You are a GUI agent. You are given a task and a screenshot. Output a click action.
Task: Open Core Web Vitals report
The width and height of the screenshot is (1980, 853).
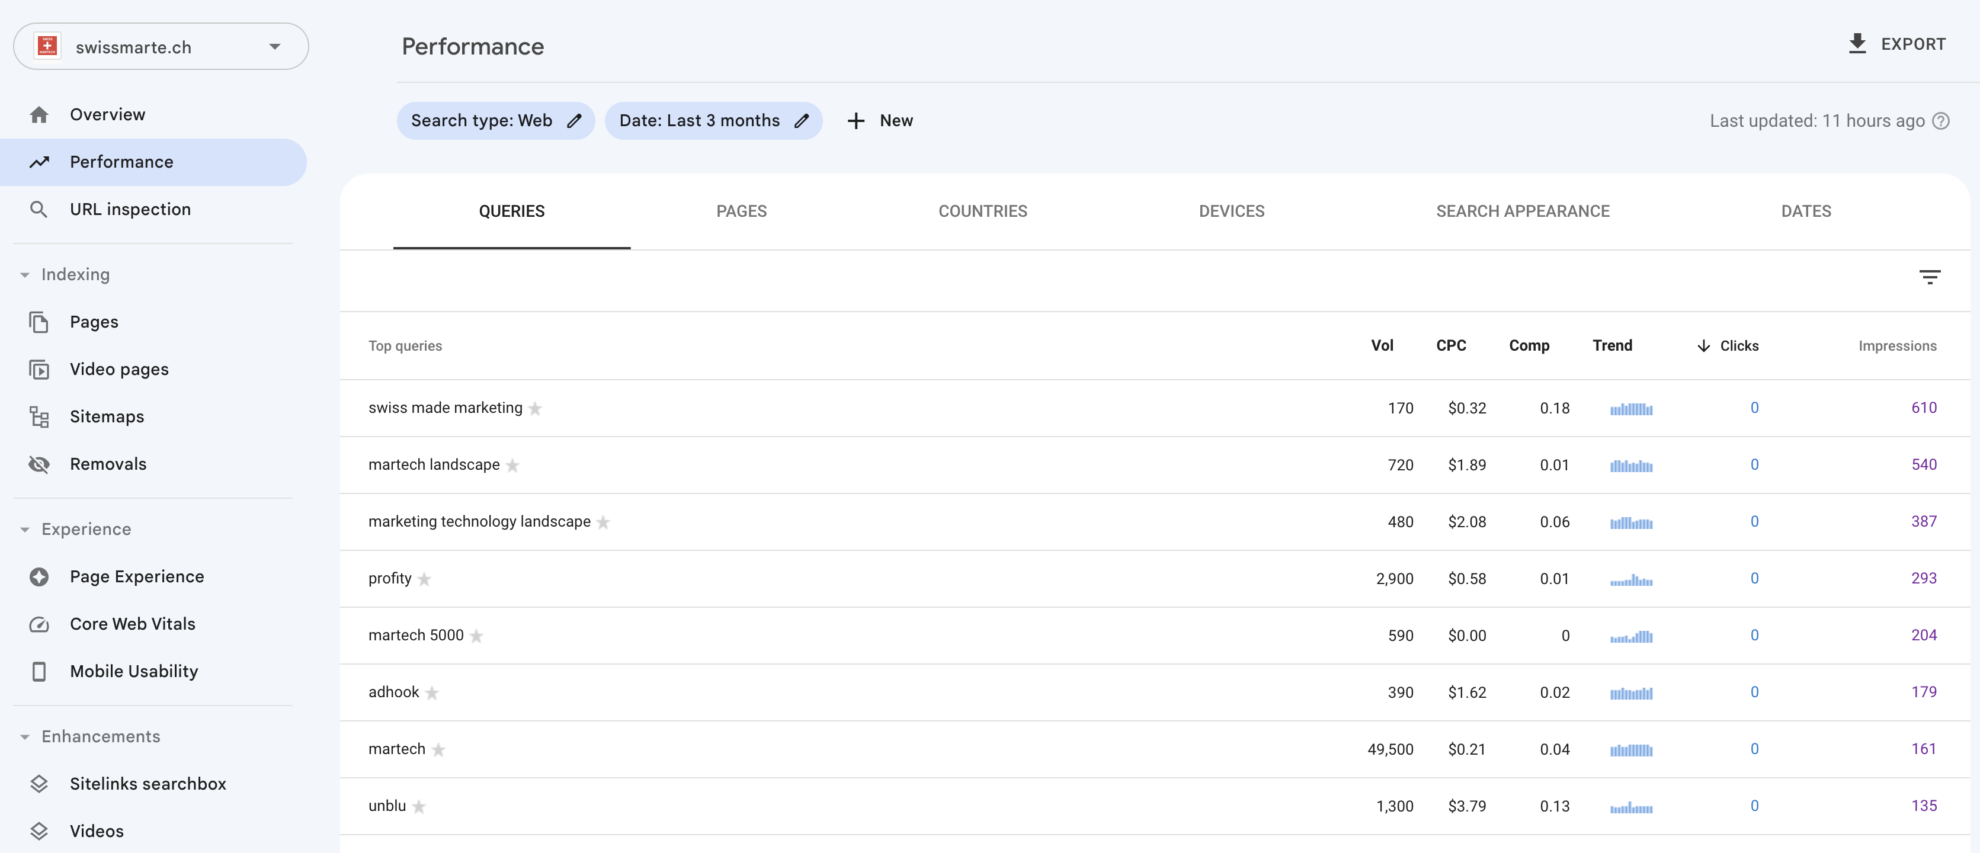[x=133, y=624]
